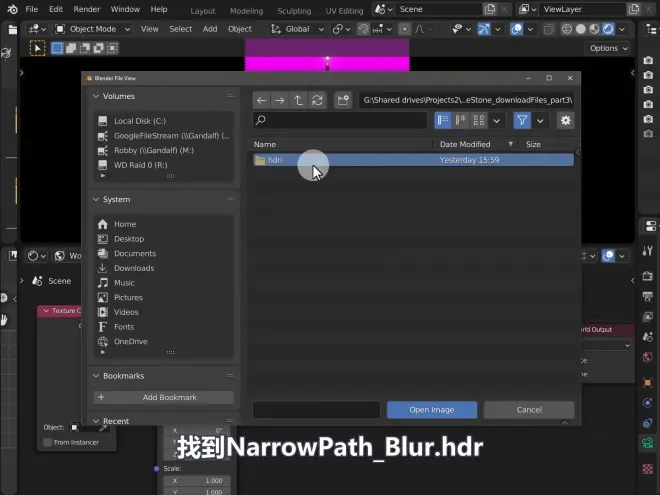
Task: Go to Music folder
Action: pos(164,283)
